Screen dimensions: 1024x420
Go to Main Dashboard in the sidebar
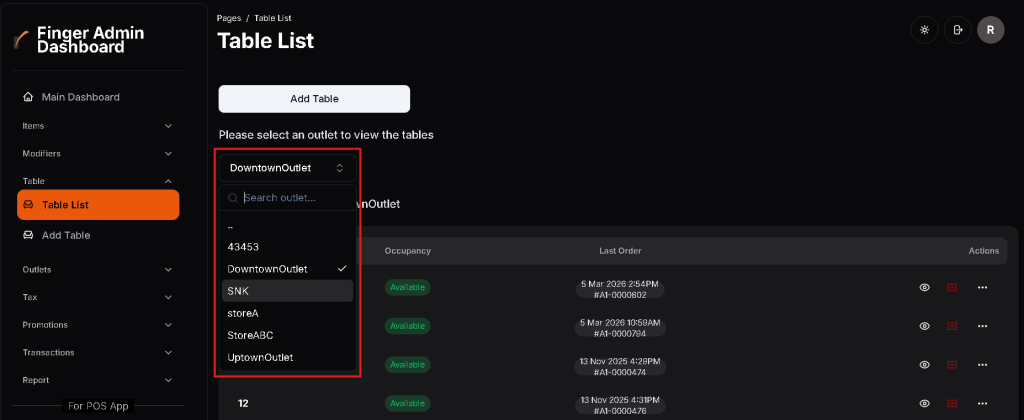coord(80,97)
